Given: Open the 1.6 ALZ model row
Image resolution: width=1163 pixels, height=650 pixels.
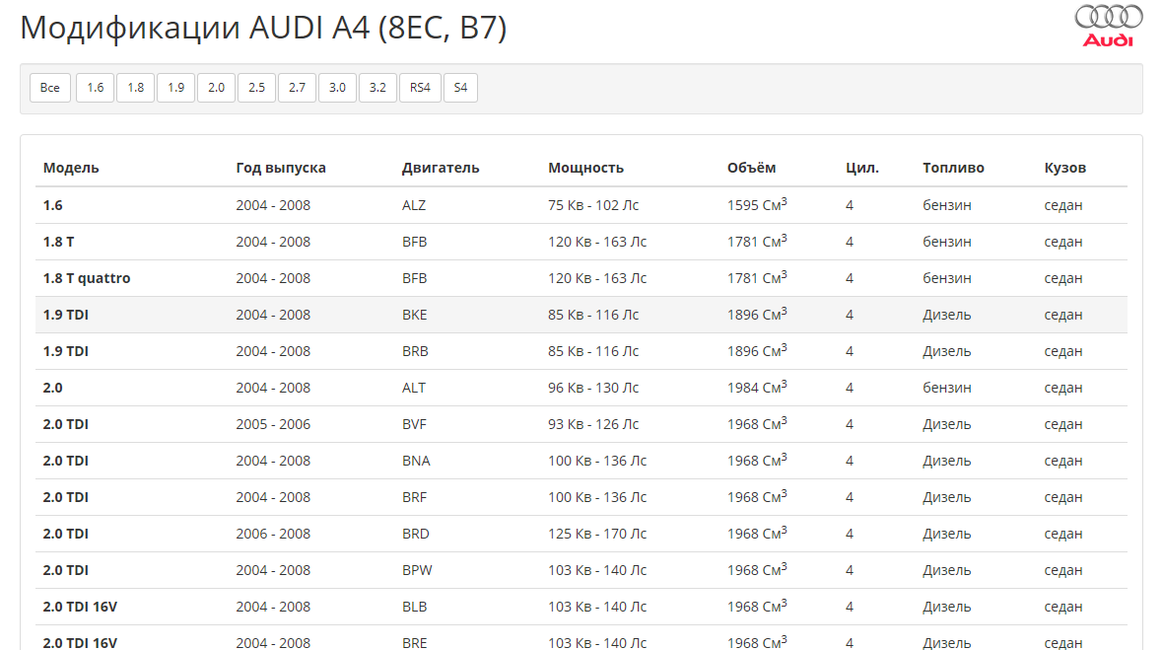Looking at the screenshot, I should pos(53,205).
